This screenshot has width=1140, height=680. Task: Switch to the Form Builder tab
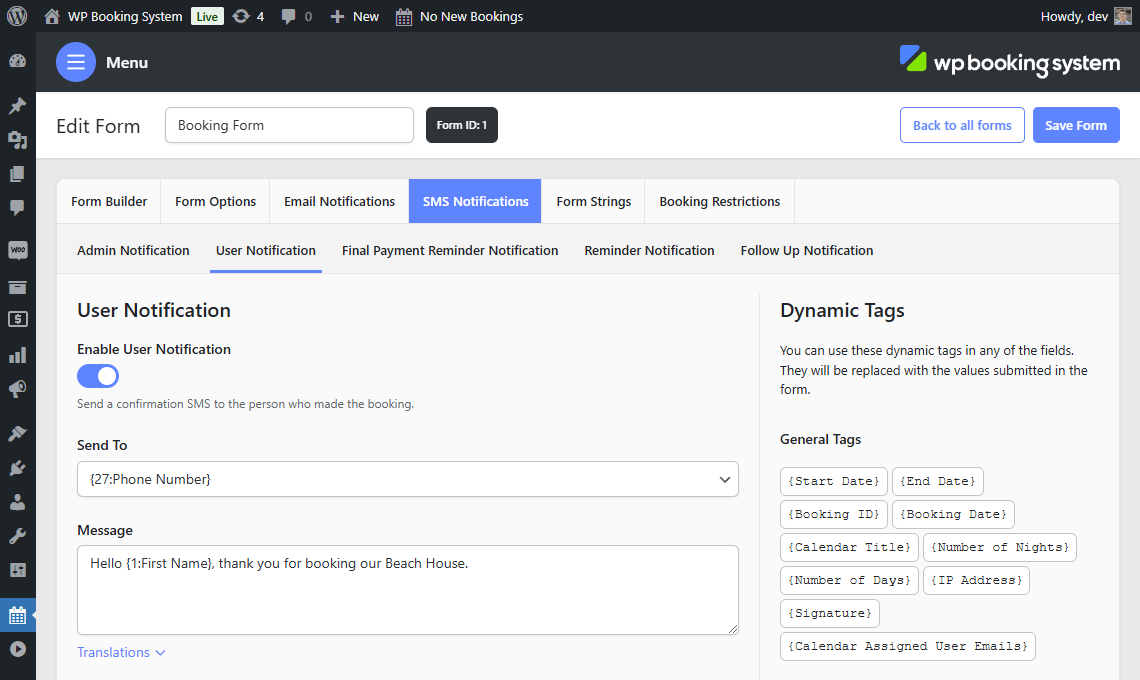[x=109, y=201]
